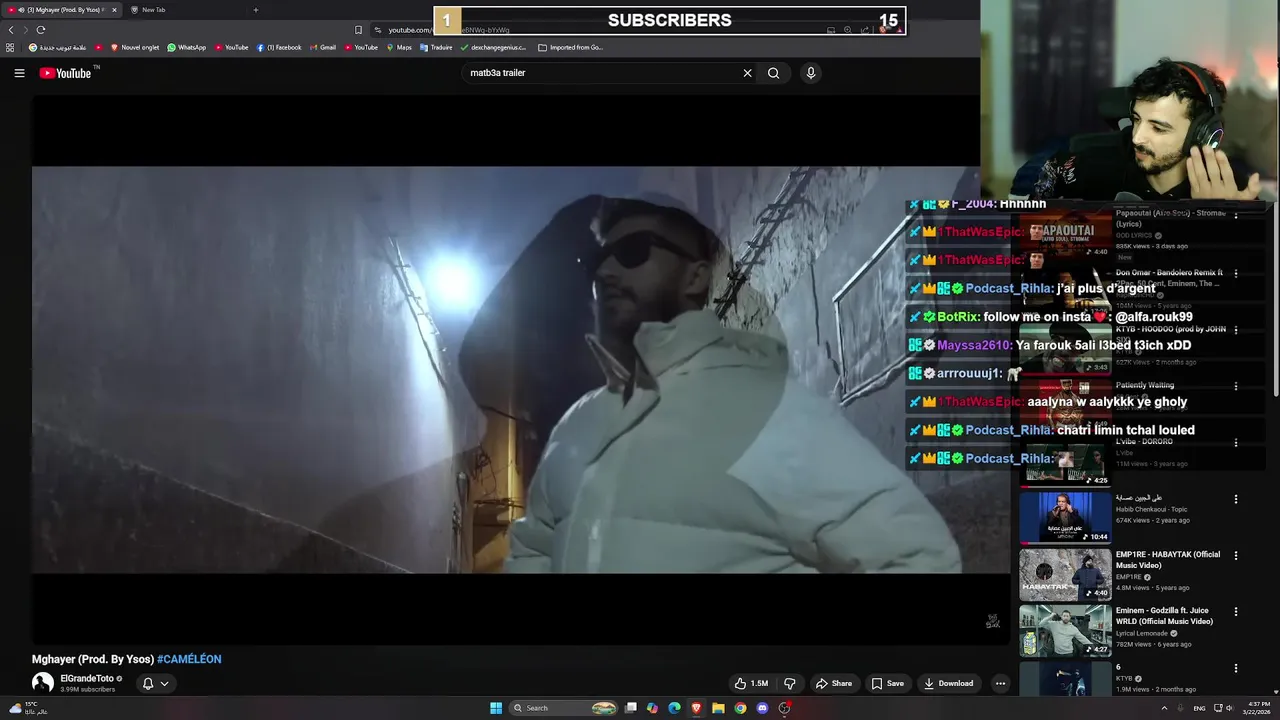Open options menu for EMP1RE HABAYTAK video
Image resolution: width=1280 pixels, height=720 pixels.
tap(1236, 555)
